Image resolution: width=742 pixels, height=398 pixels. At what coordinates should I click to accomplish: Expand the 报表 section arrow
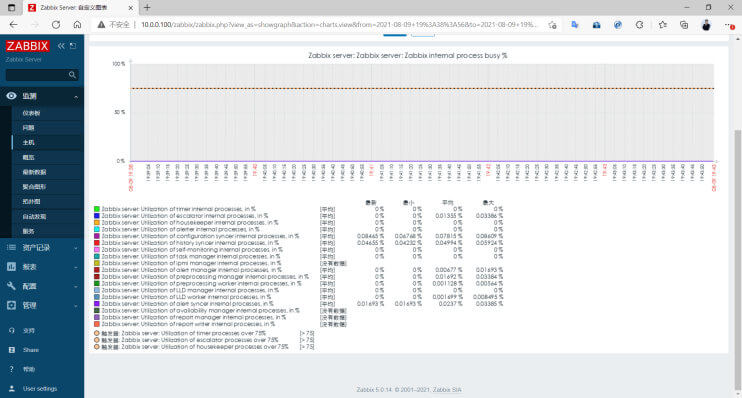point(76,267)
